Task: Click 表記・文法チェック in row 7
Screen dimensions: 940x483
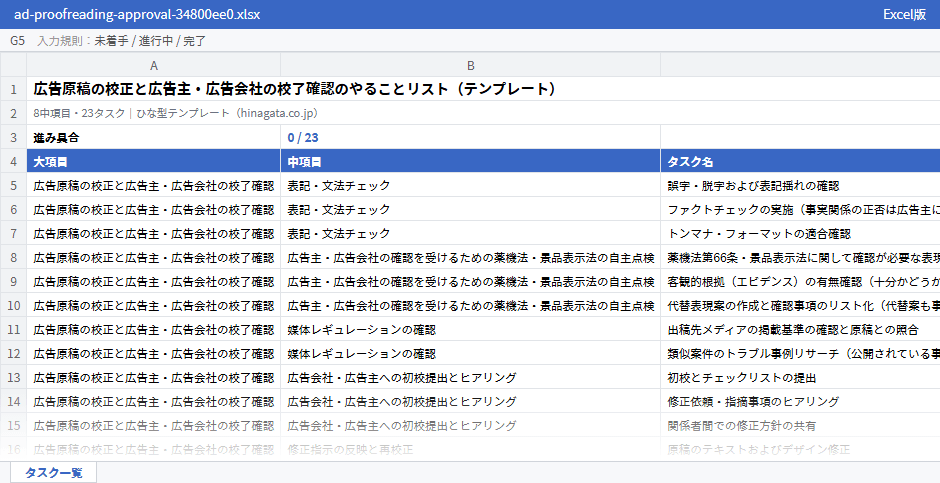Action: (x=471, y=234)
